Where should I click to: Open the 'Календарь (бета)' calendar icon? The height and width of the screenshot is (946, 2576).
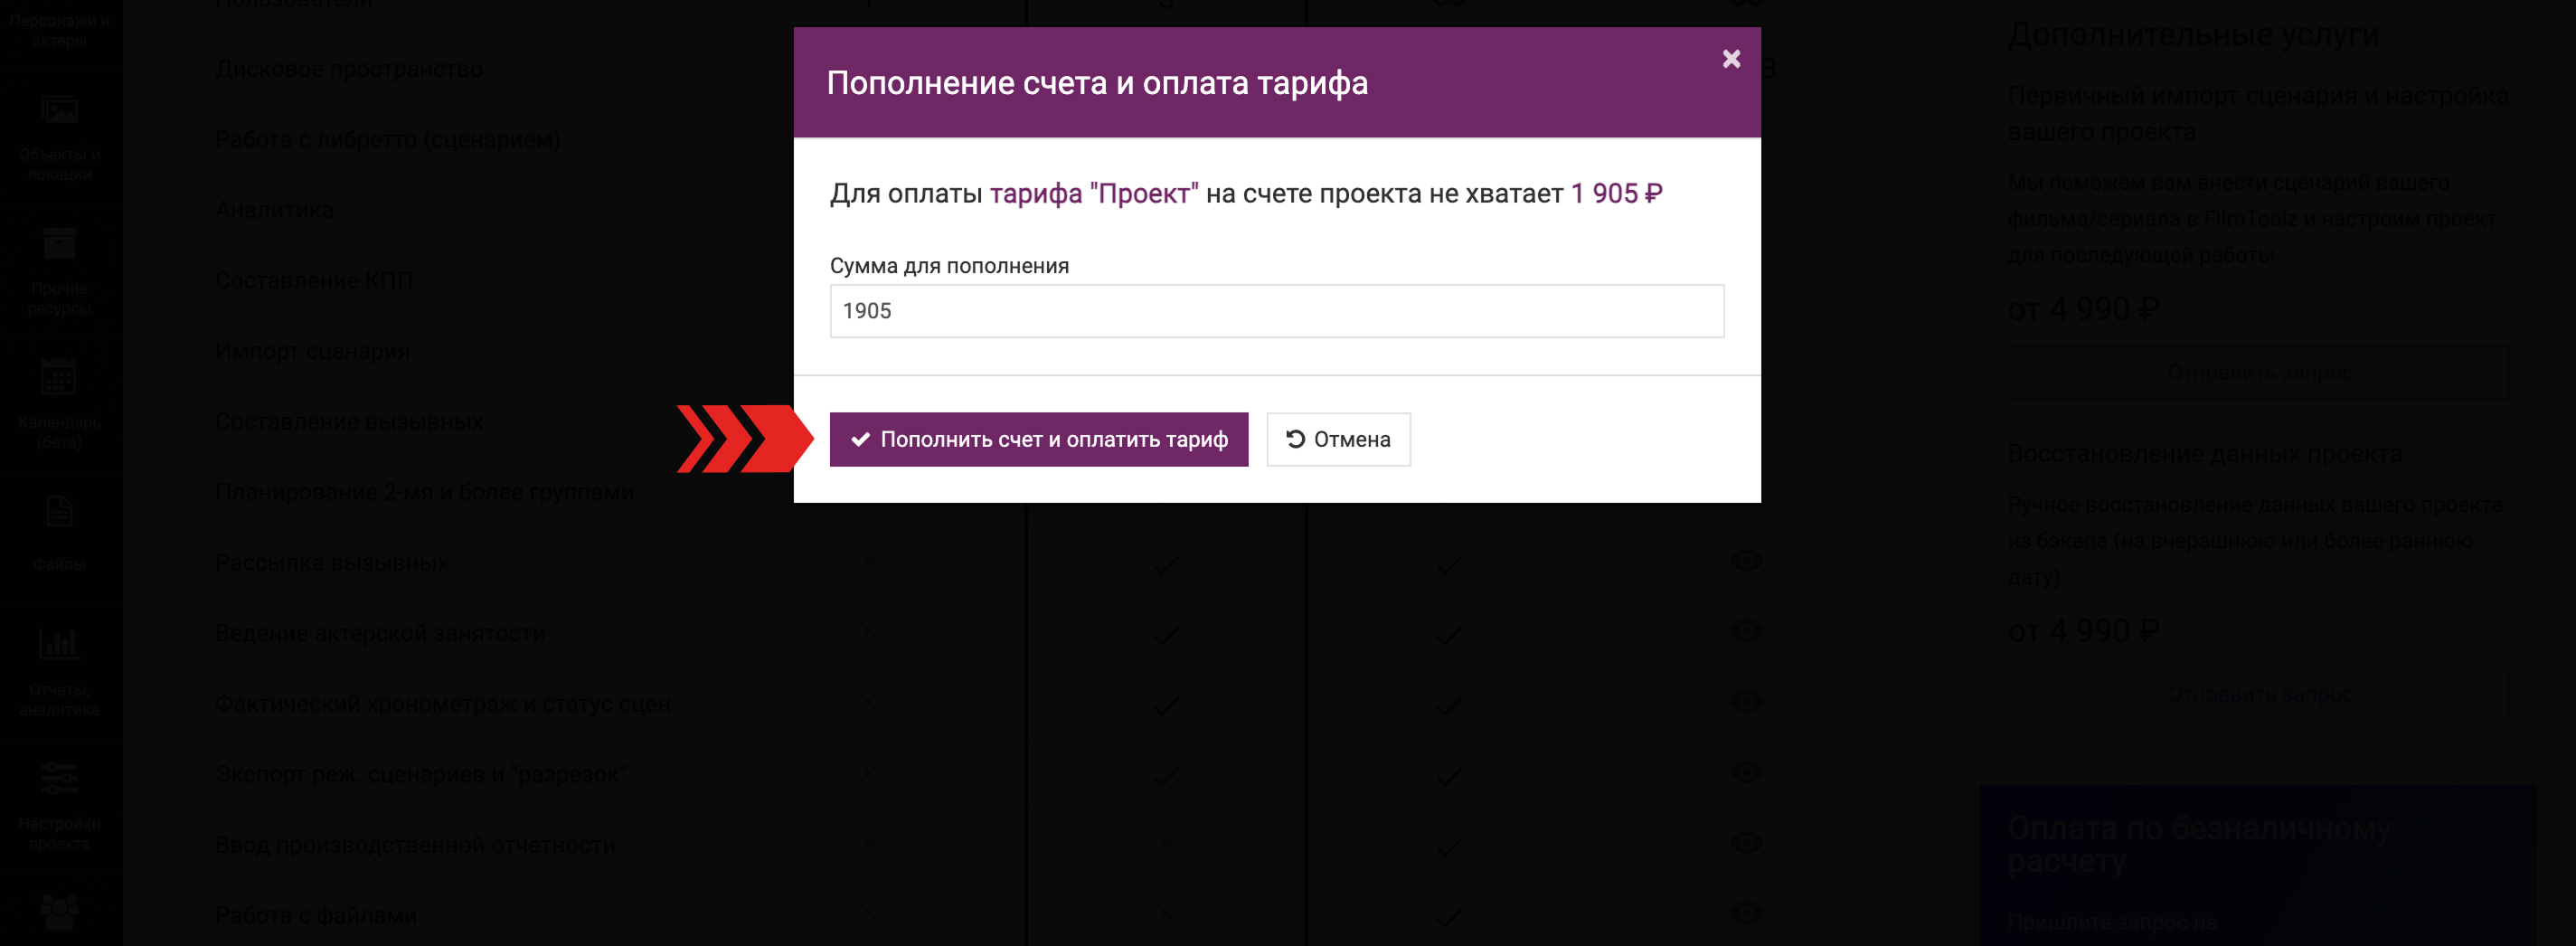tap(59, 377)
